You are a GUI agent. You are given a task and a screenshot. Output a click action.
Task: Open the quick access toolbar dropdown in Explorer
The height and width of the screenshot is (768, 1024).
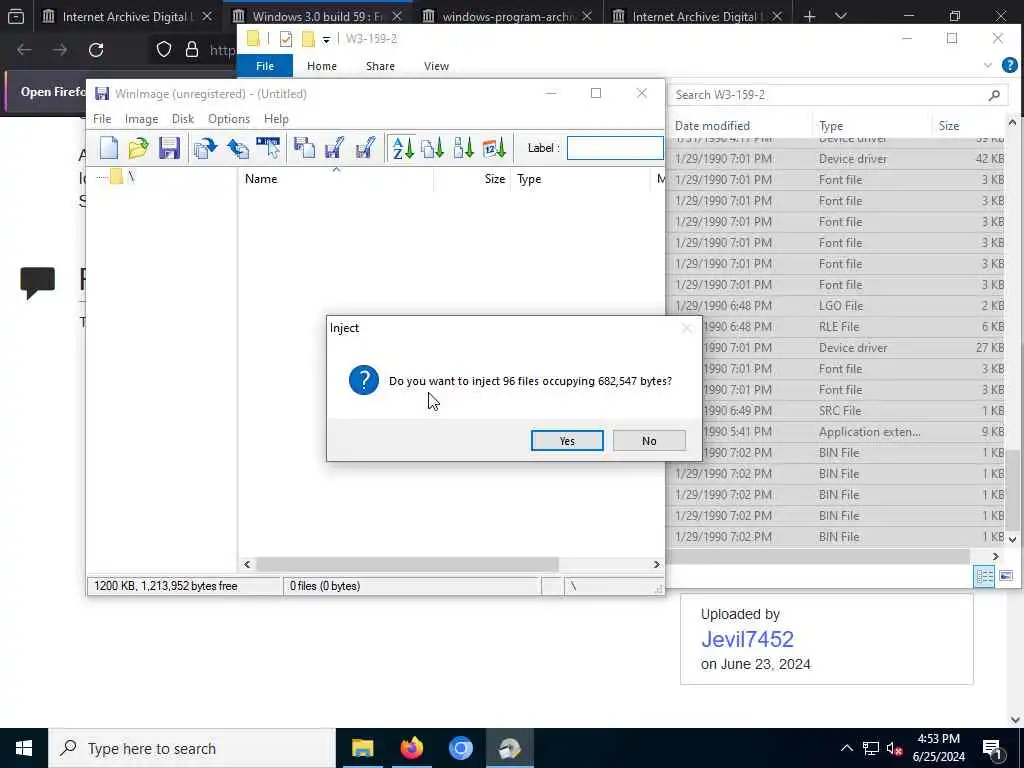coord(326,40)
